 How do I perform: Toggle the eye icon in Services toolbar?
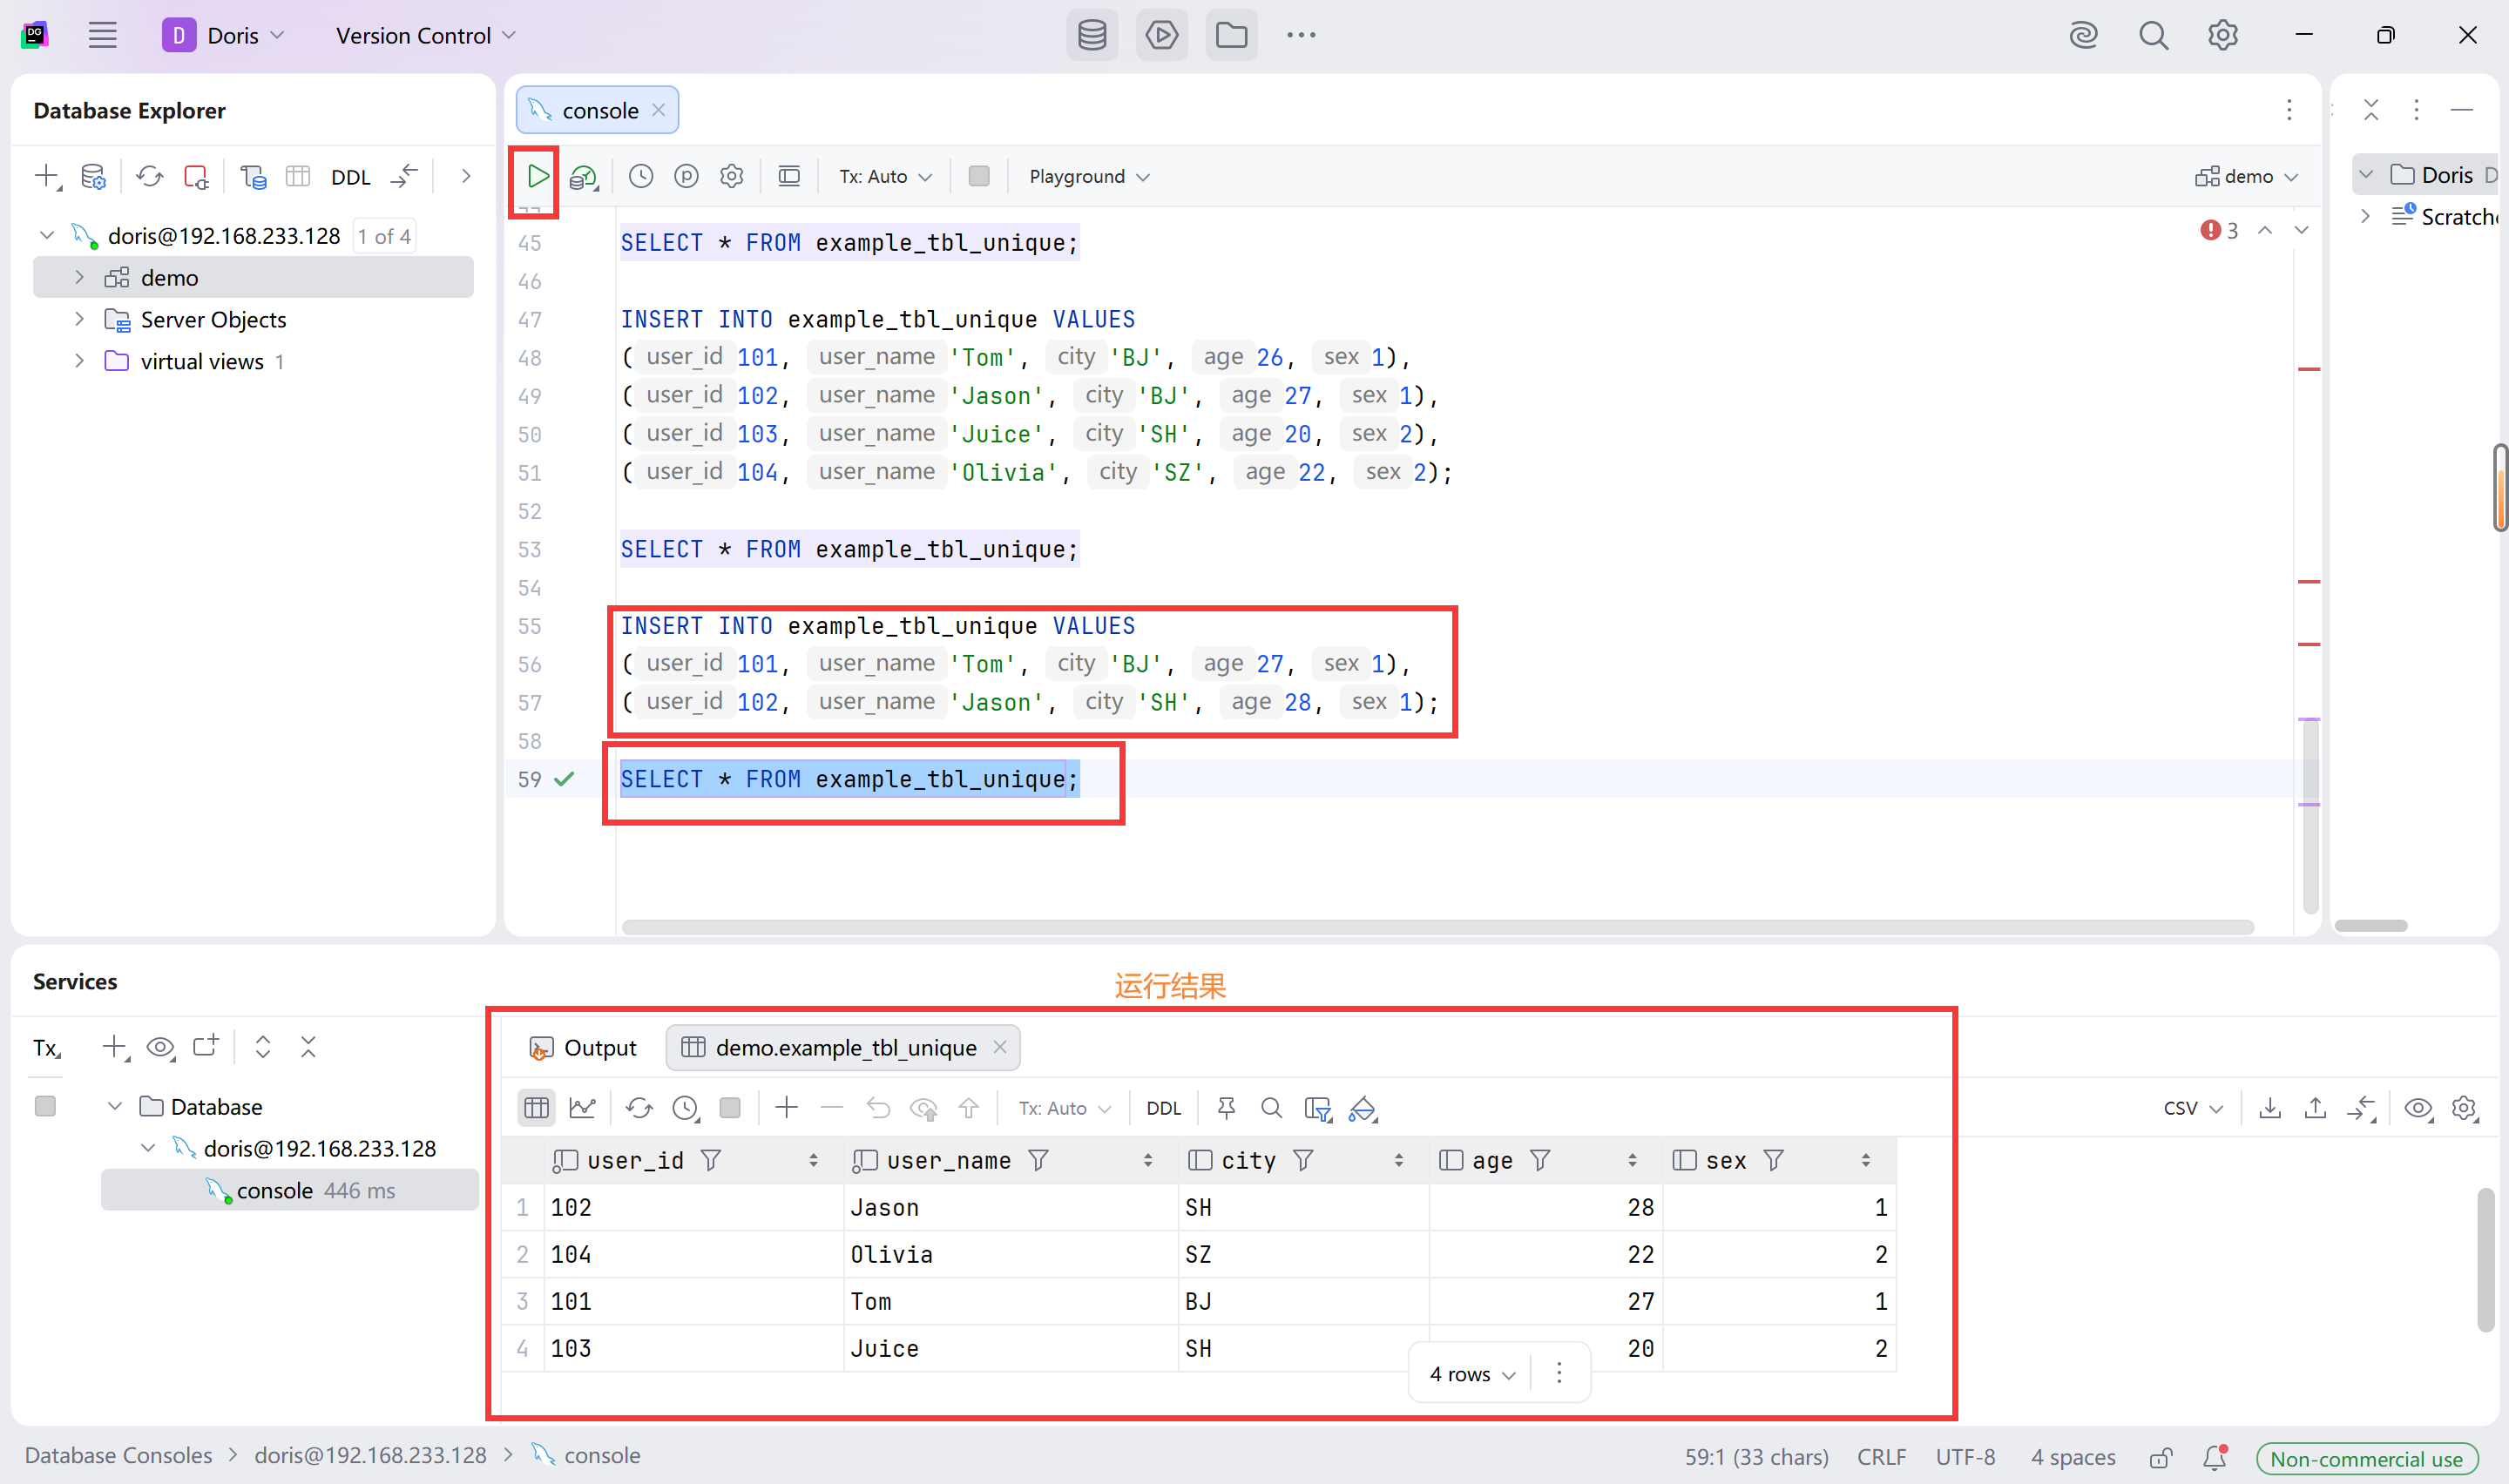coord(160,1047)
